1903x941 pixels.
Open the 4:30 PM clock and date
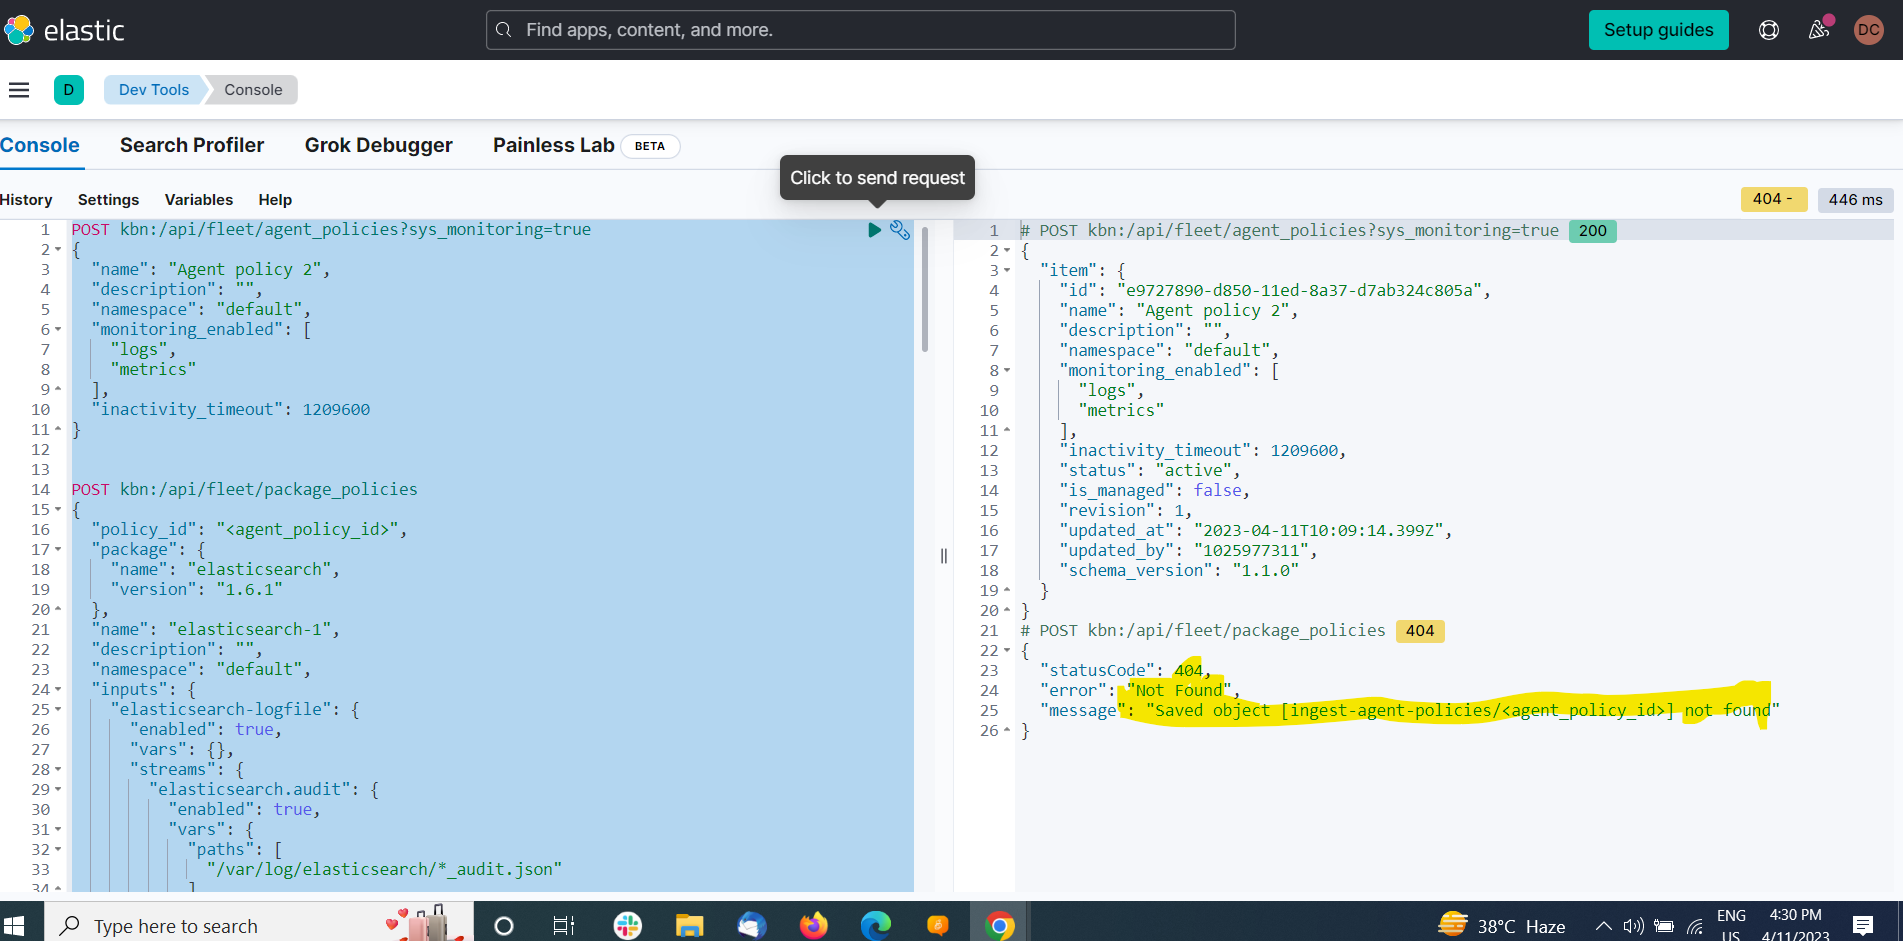pyautogui.click(x=1796, y=926)
